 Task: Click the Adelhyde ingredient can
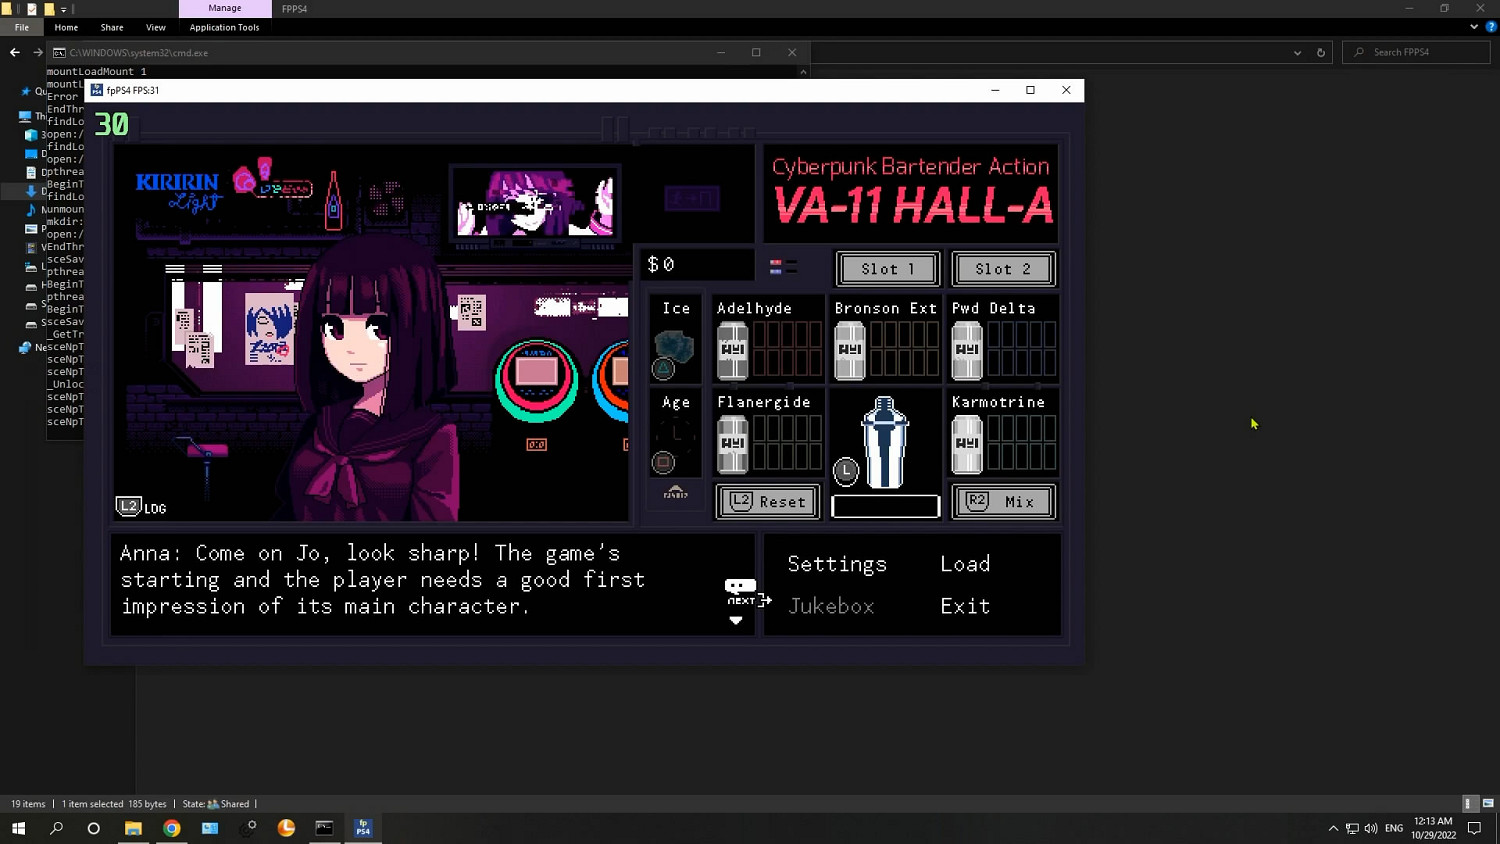[x=733, y=350]
